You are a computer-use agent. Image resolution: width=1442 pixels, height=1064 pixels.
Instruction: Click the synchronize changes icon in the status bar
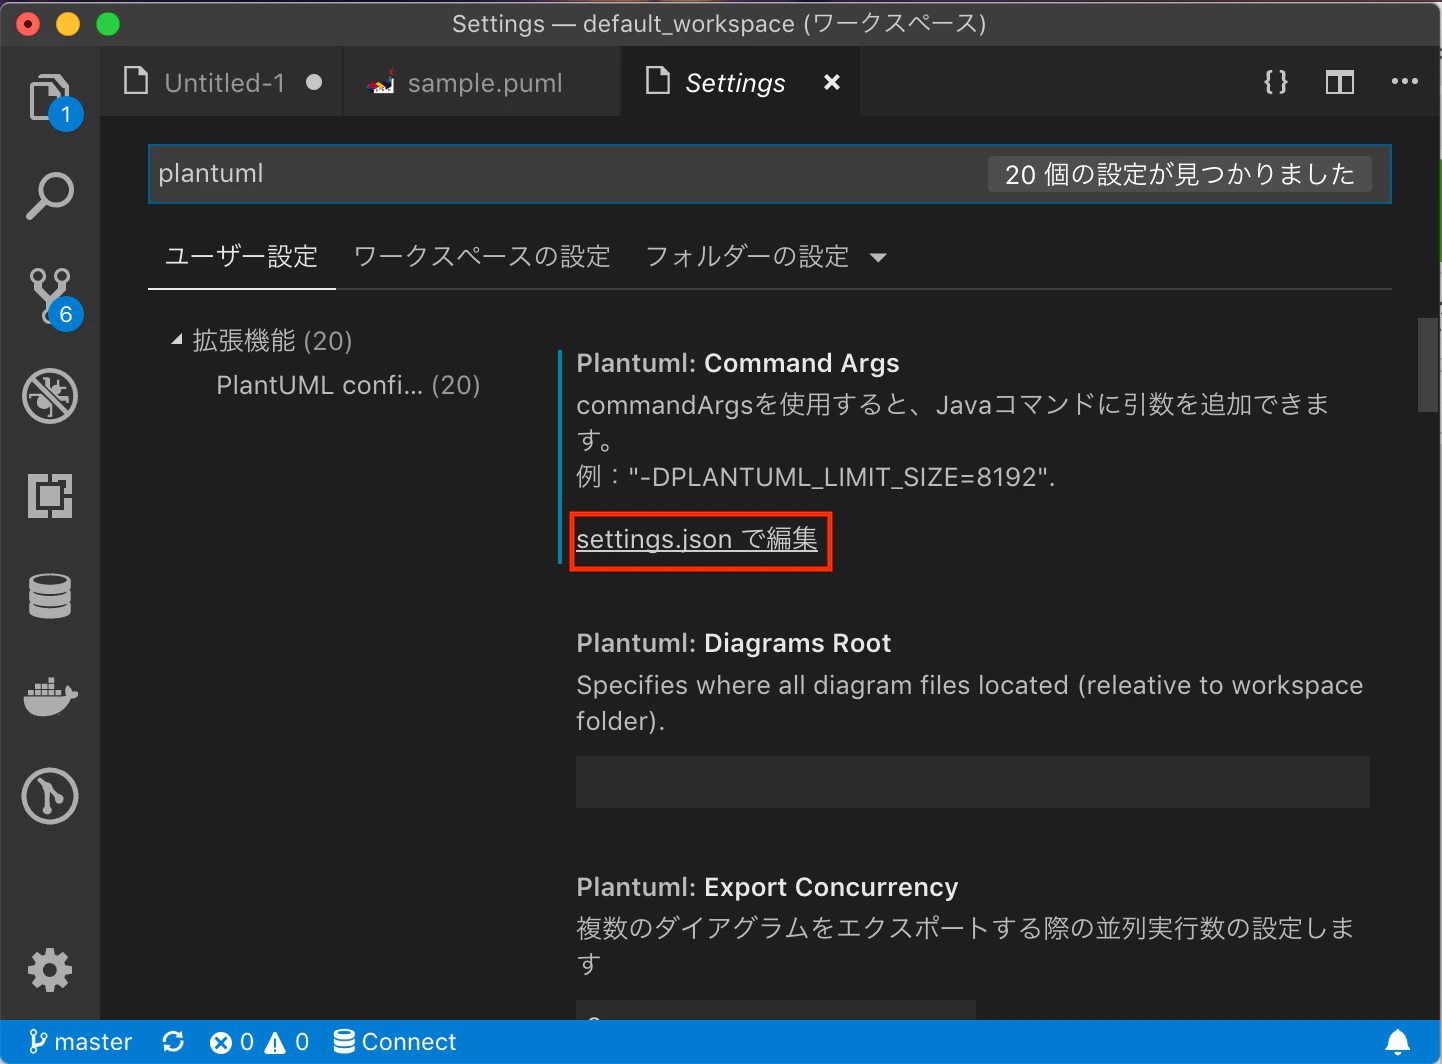(172, 1041)
